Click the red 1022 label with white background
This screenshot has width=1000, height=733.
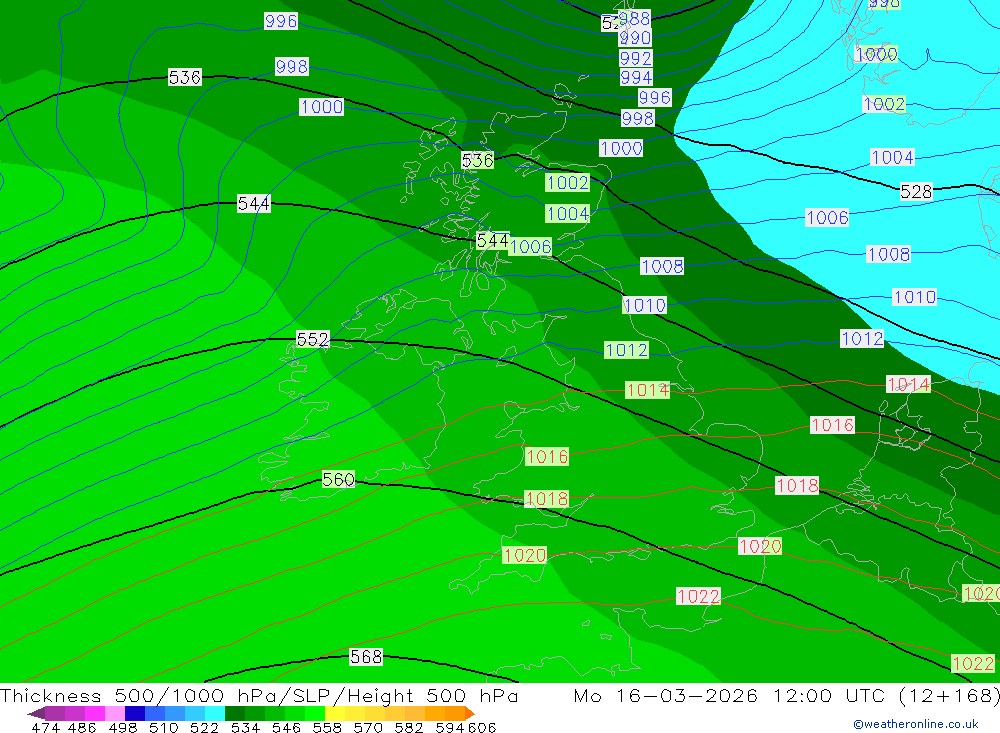click(x=698, y=596)
